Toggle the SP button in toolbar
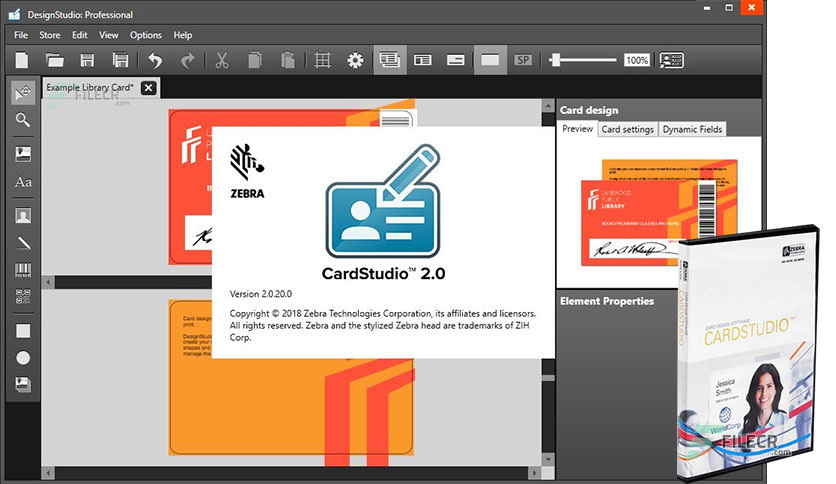836x484 pixels. tap(523, 60)
